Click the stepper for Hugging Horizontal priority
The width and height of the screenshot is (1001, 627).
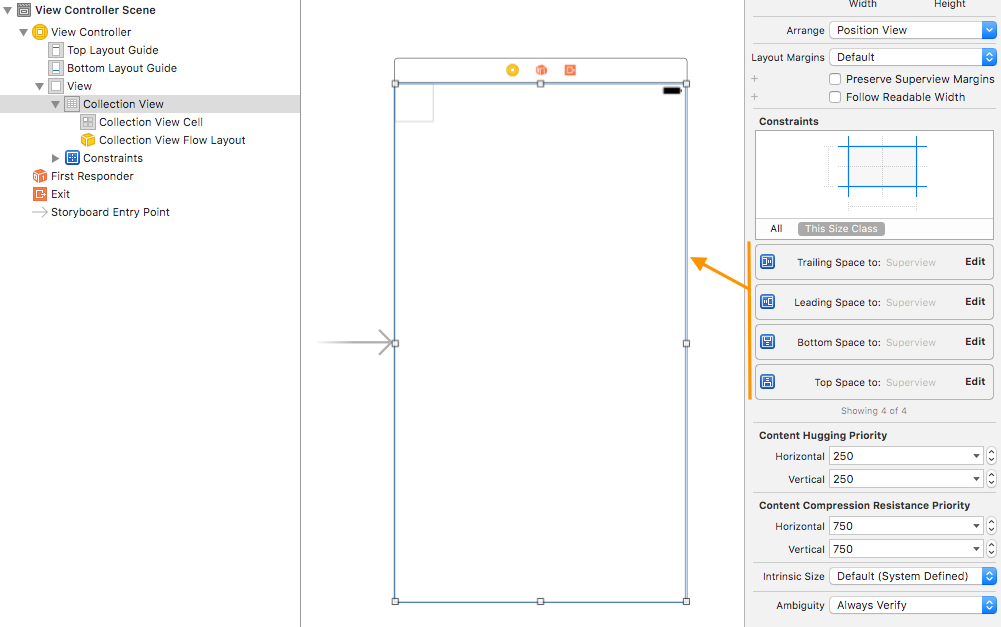991,456
